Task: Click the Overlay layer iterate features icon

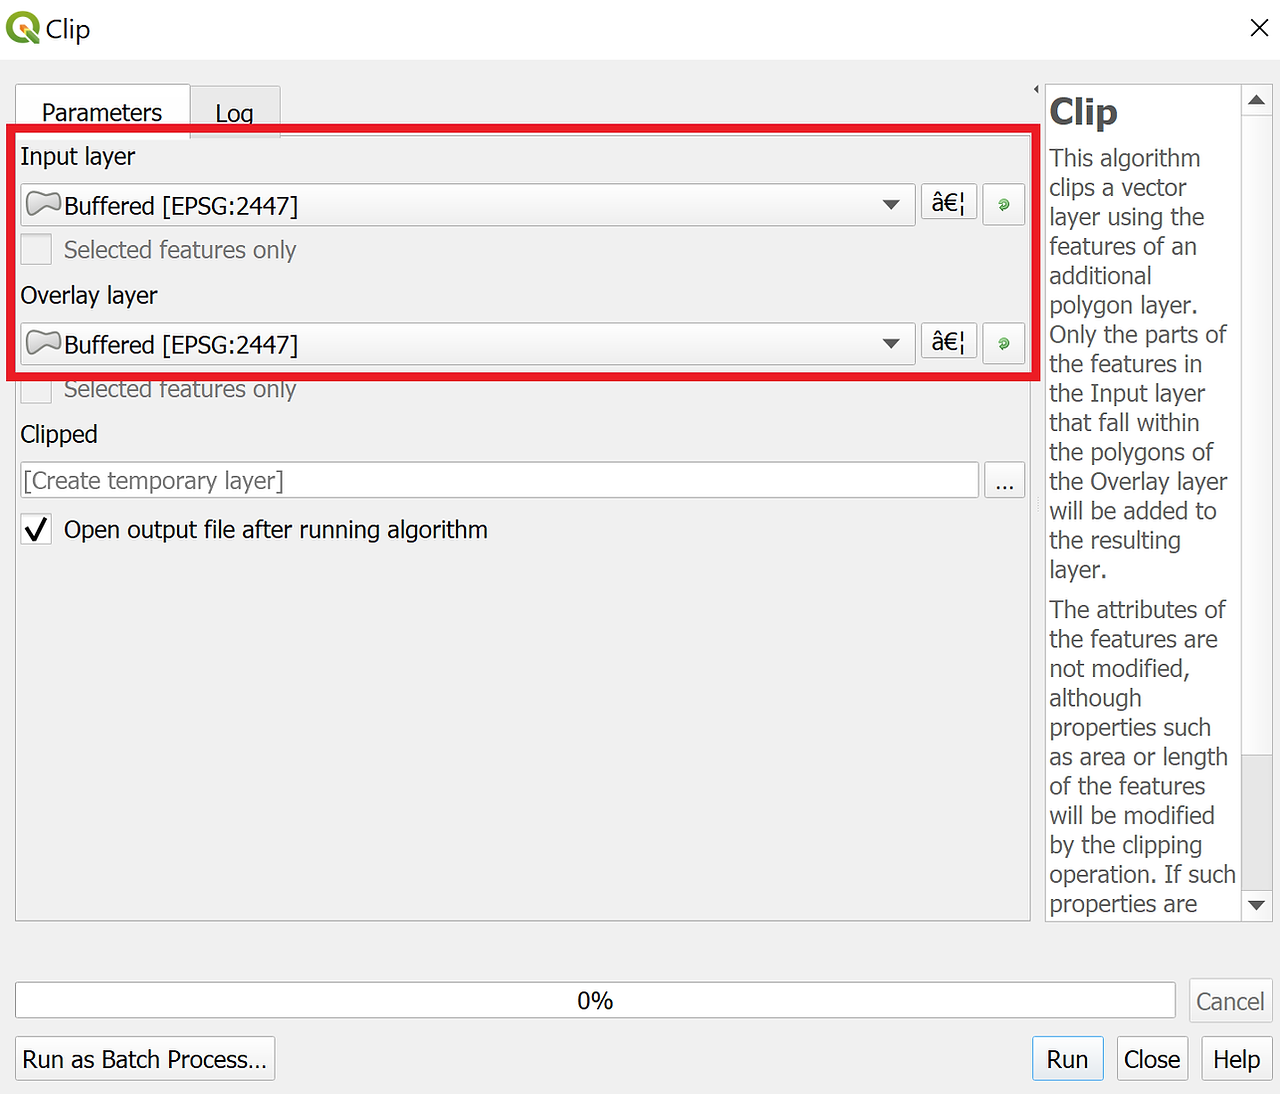Action: (x=1004, y=343)
